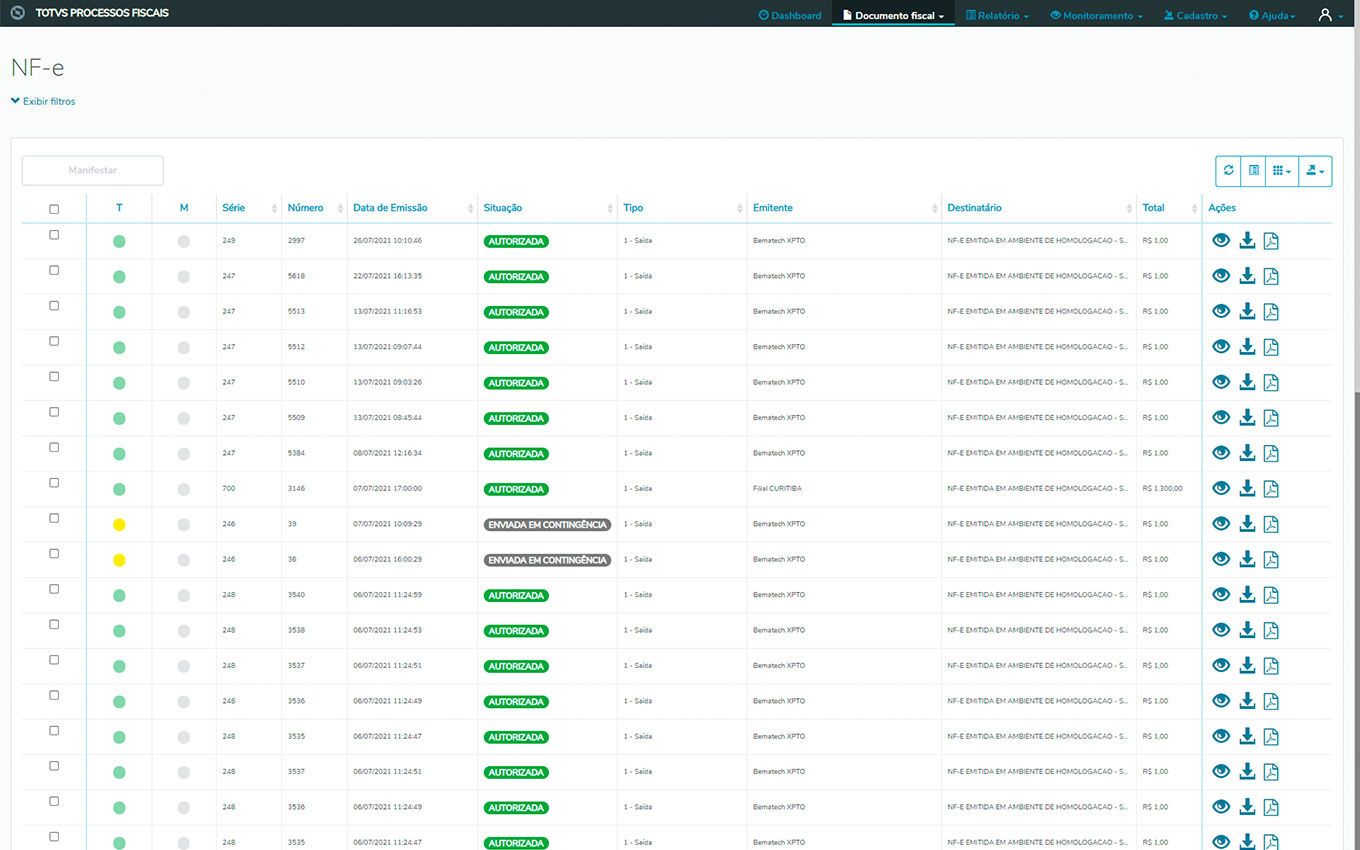
Task: Open PDF for contingency NF-e number 39
Action: [1271, 524]
